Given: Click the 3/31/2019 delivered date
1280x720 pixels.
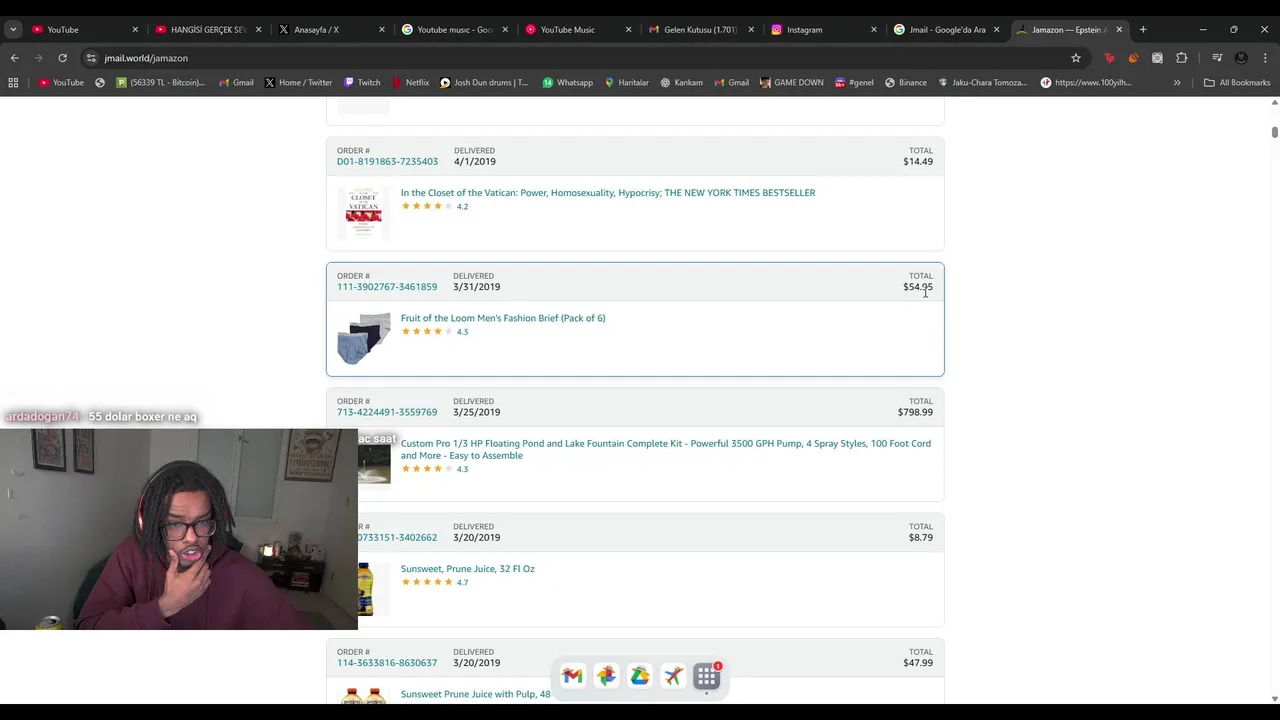Looking at the screenshot, I should click(476, 287).
